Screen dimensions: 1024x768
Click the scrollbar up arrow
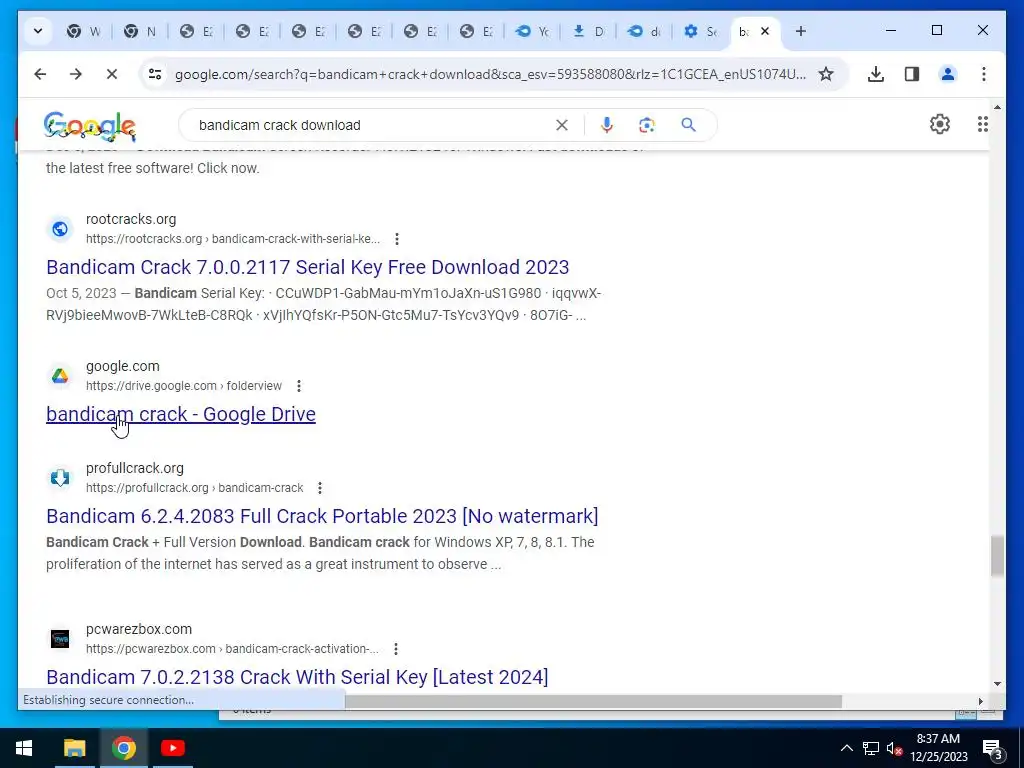coord(997,107)
